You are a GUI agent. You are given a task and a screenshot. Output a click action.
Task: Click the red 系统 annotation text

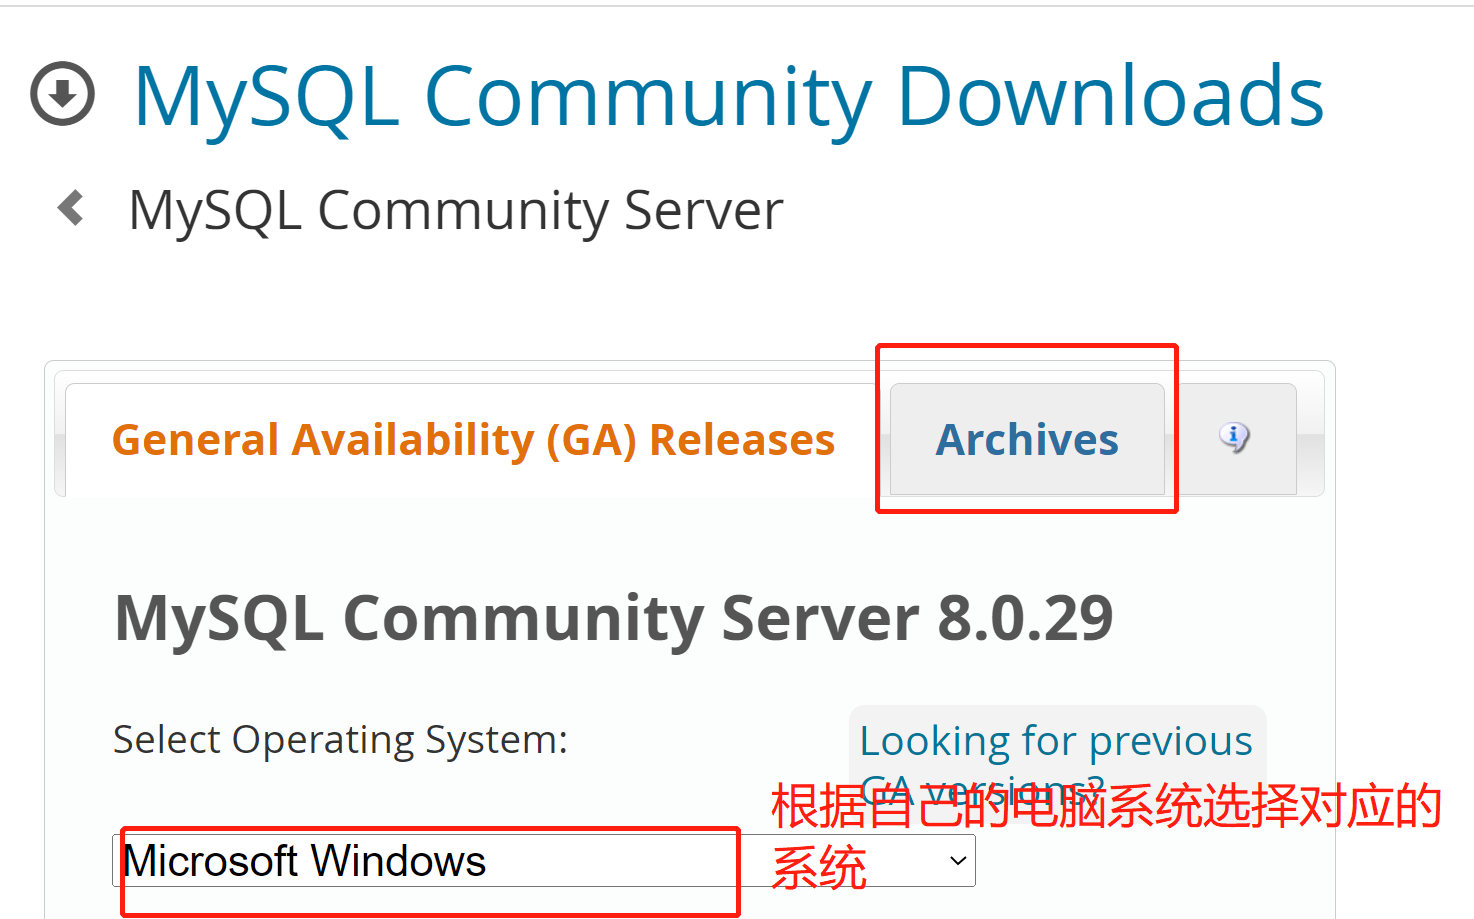click(x=819, y=867)
